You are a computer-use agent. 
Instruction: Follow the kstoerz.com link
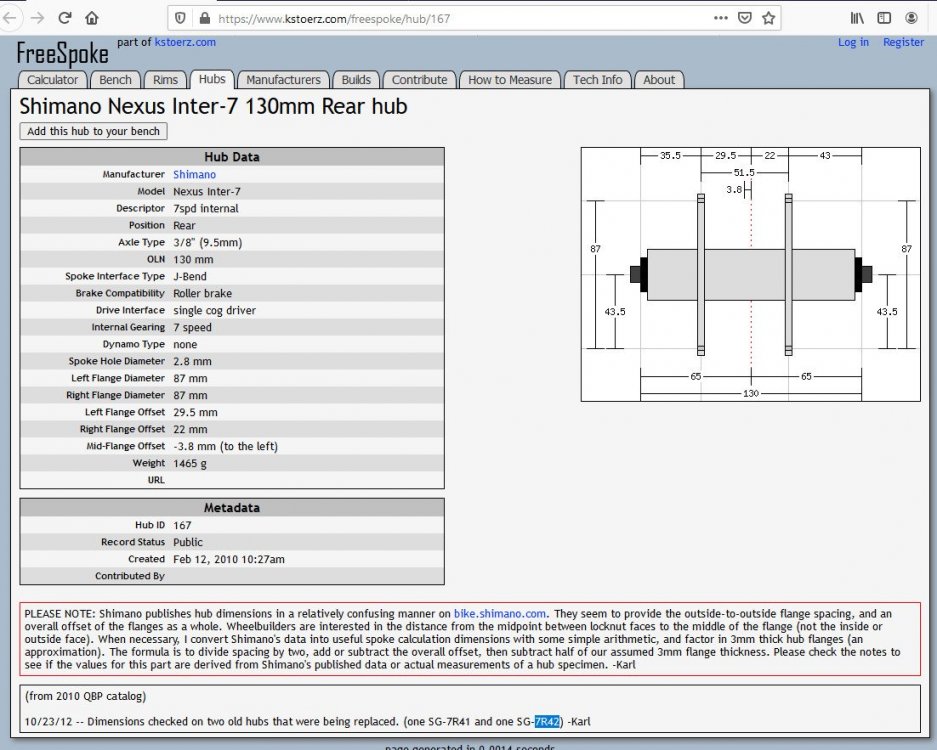(x=185, y=42)
